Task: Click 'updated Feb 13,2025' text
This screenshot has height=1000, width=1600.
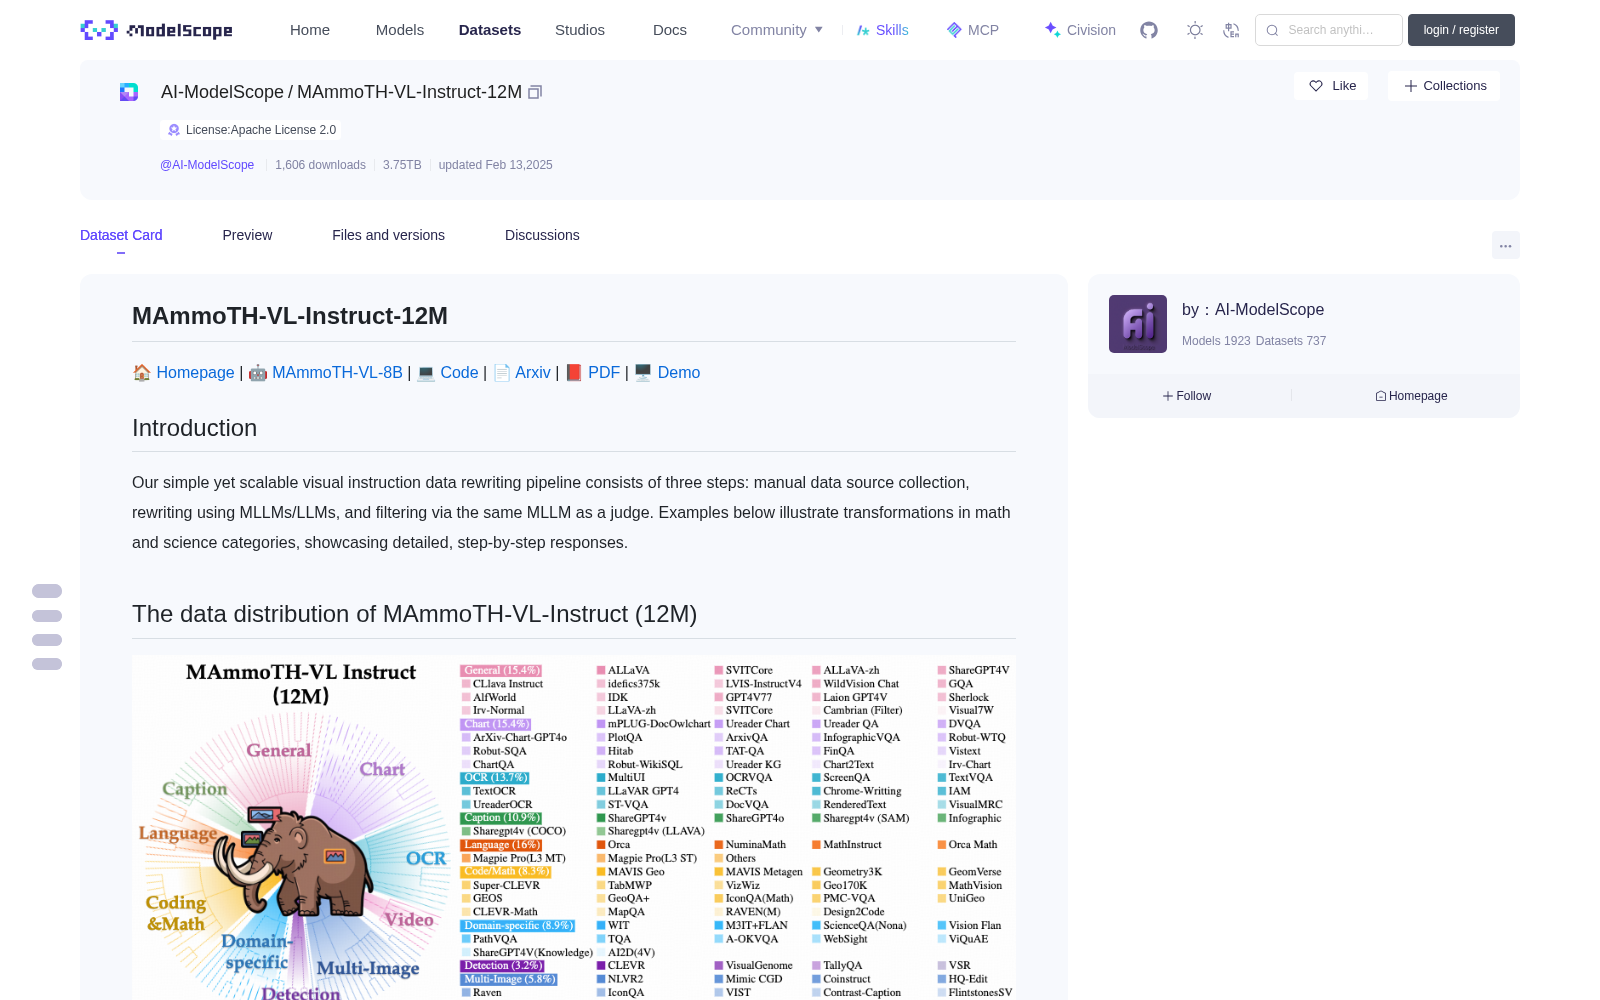Action: tap(495, 165)
